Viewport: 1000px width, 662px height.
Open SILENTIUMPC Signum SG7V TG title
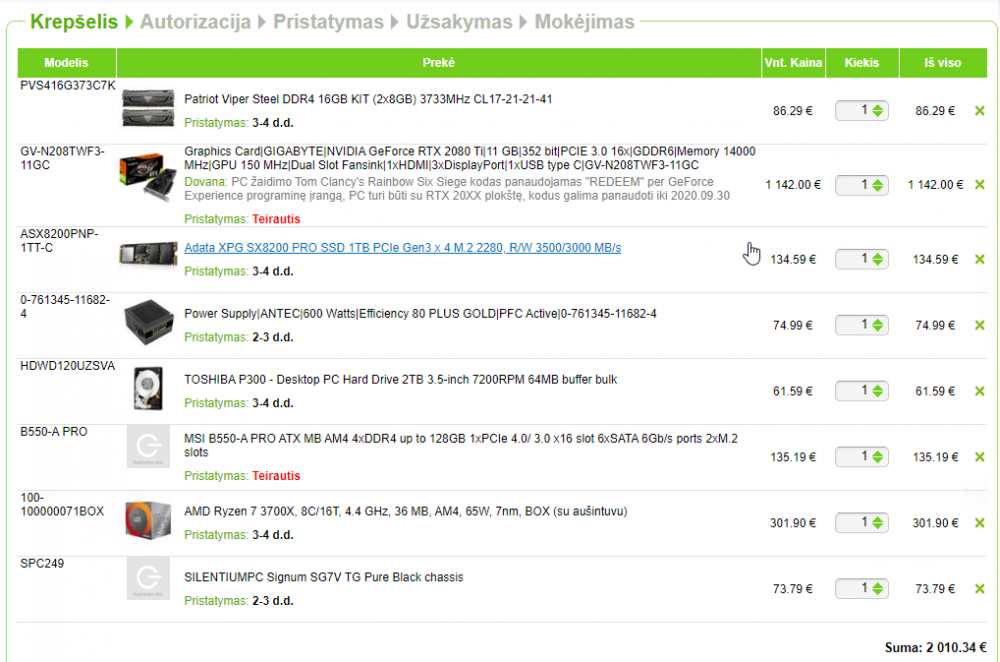pos(323,577)
